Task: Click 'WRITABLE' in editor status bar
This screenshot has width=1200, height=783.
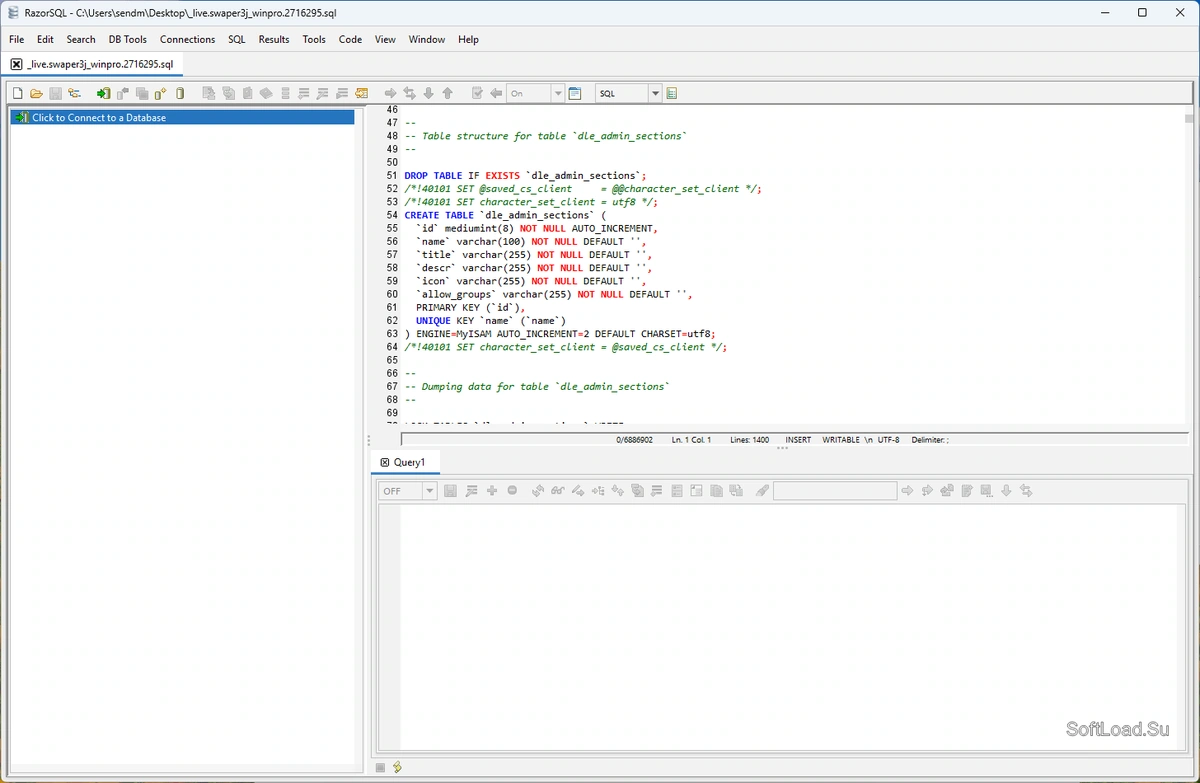Action: 841,439
